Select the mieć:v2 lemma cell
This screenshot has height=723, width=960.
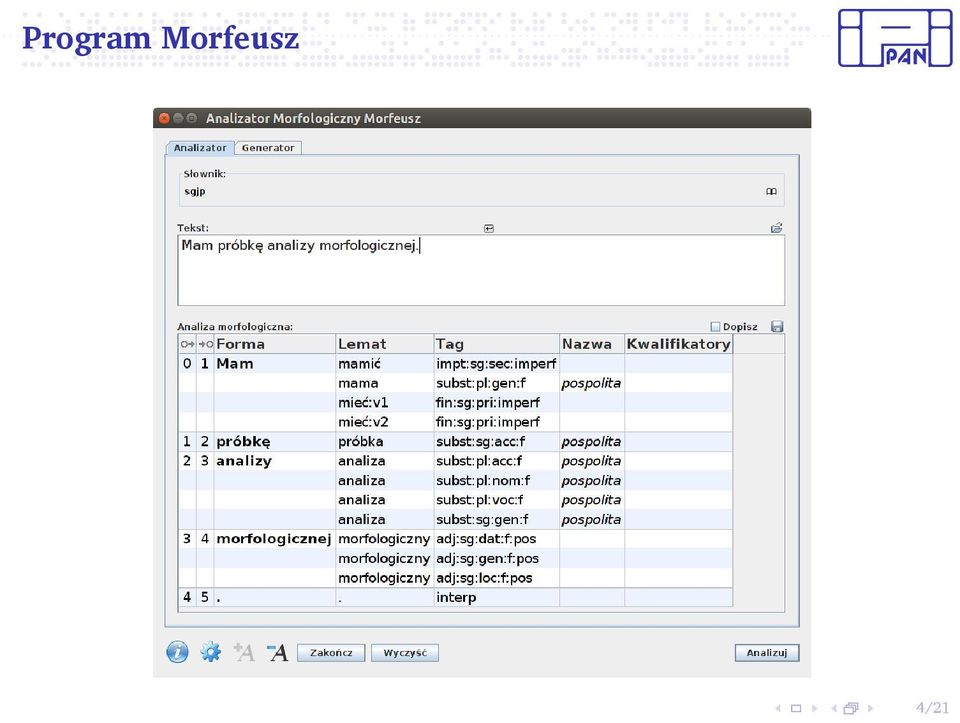click(x=384, y=422)
